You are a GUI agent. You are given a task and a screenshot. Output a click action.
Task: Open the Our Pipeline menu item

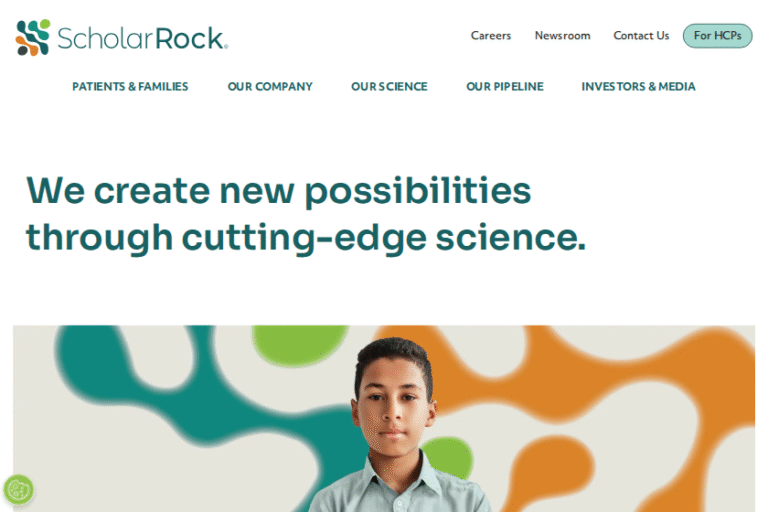click(x=505, y=87)
